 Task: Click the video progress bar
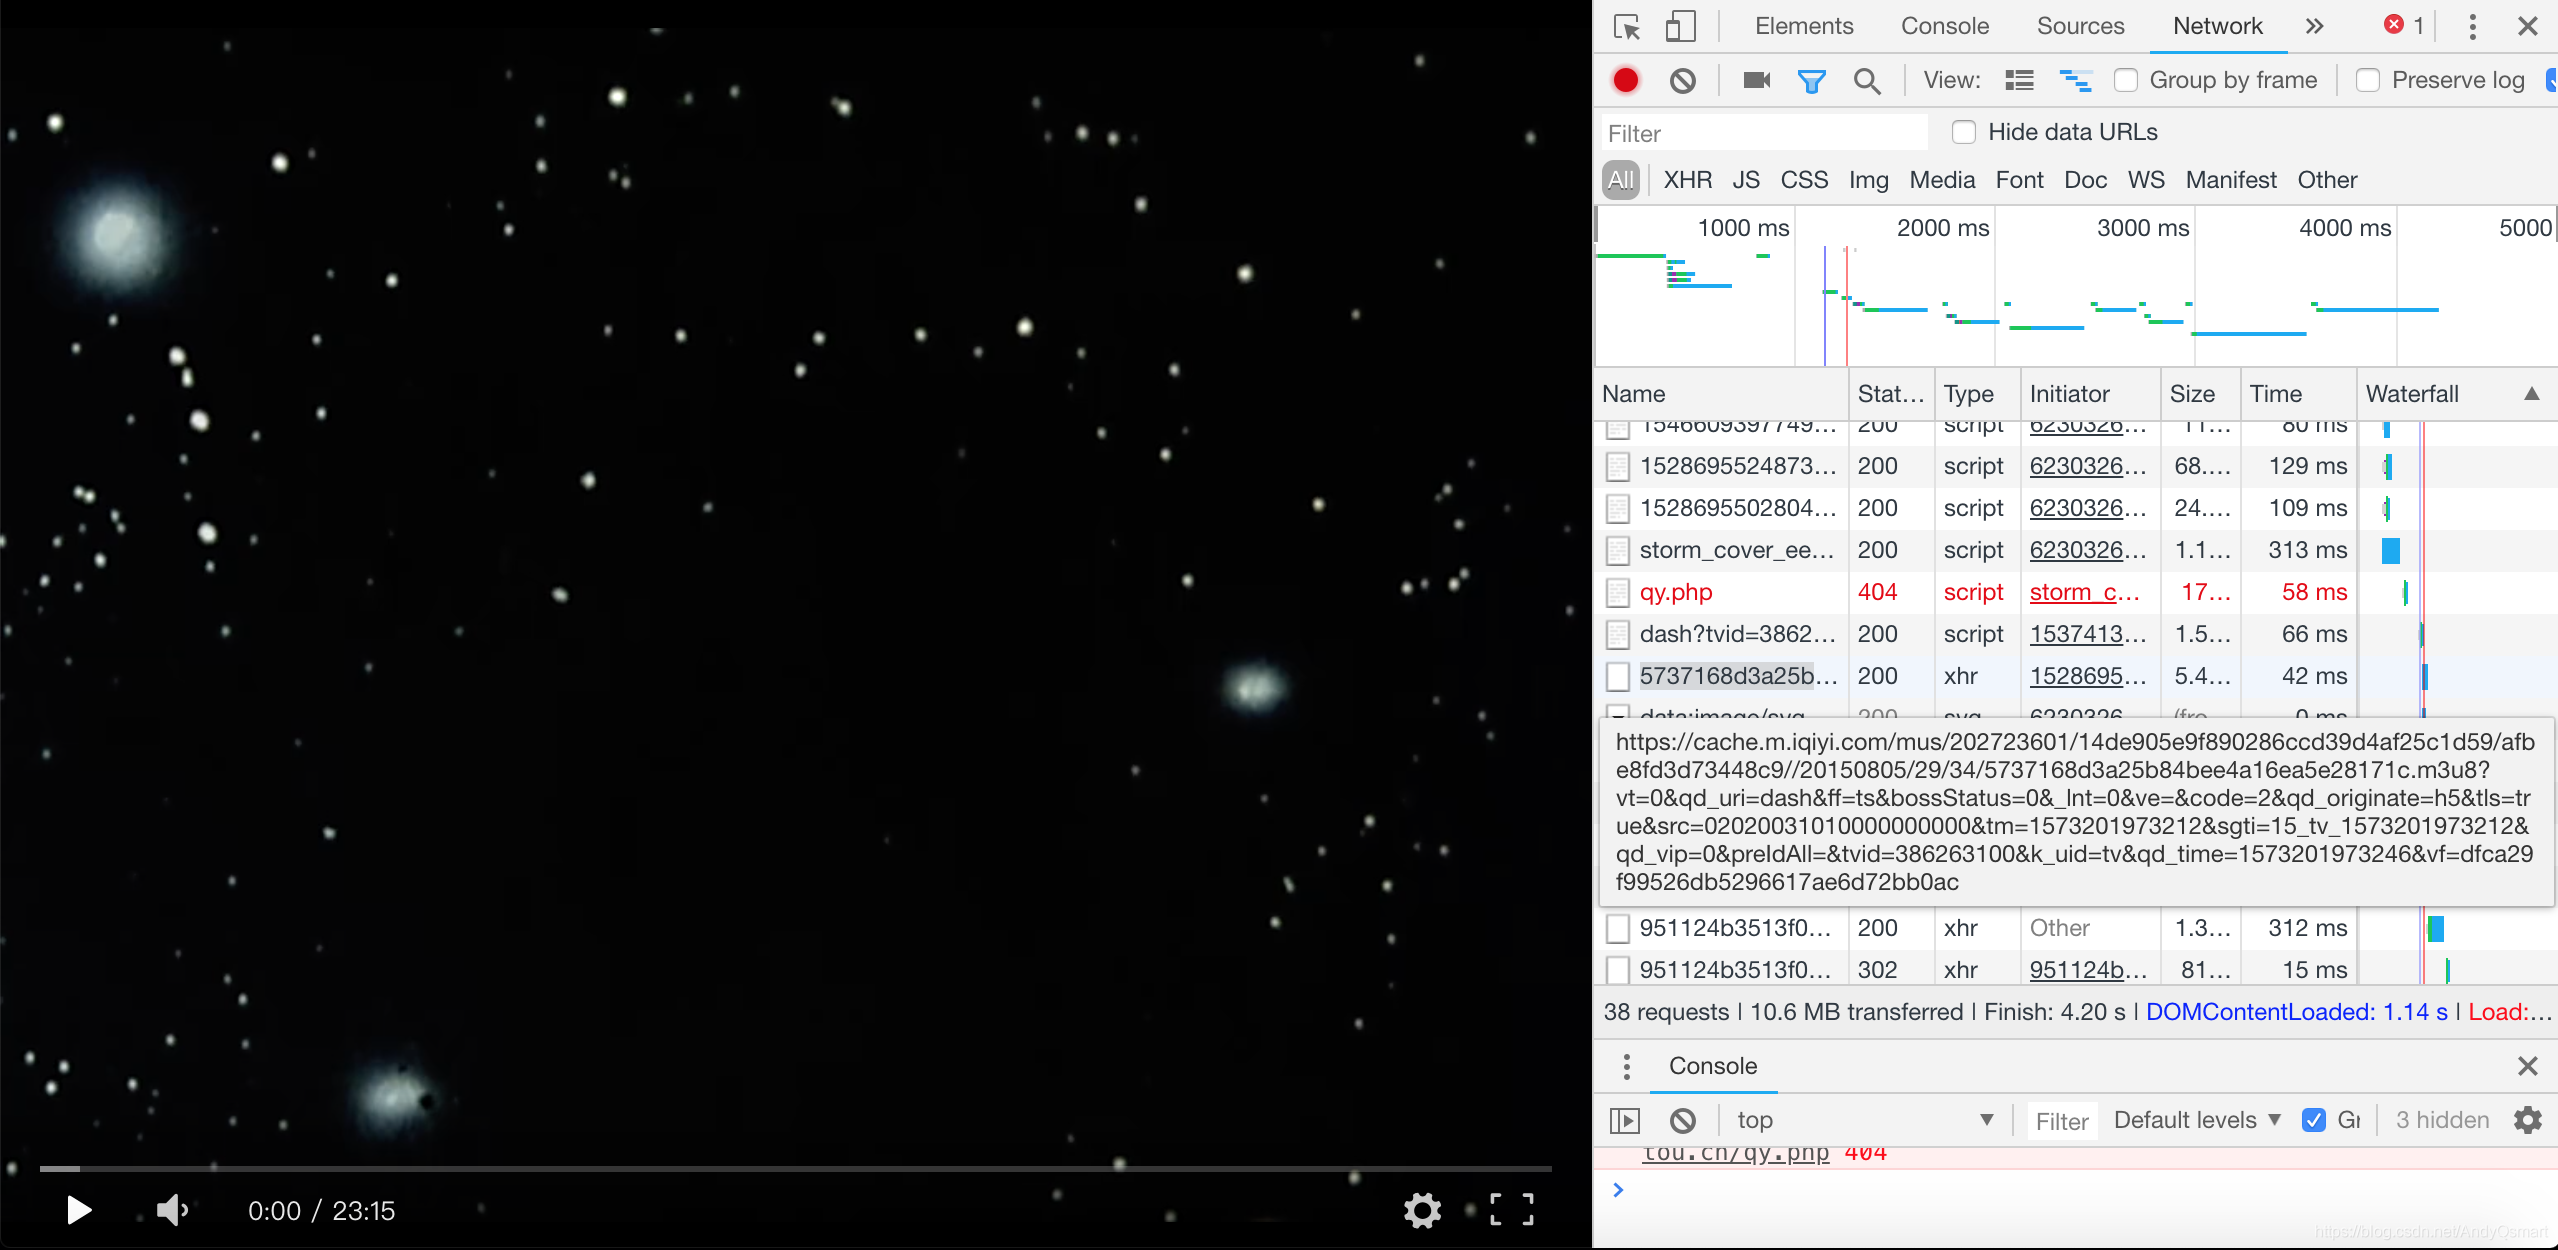(x=795, y=1168)
